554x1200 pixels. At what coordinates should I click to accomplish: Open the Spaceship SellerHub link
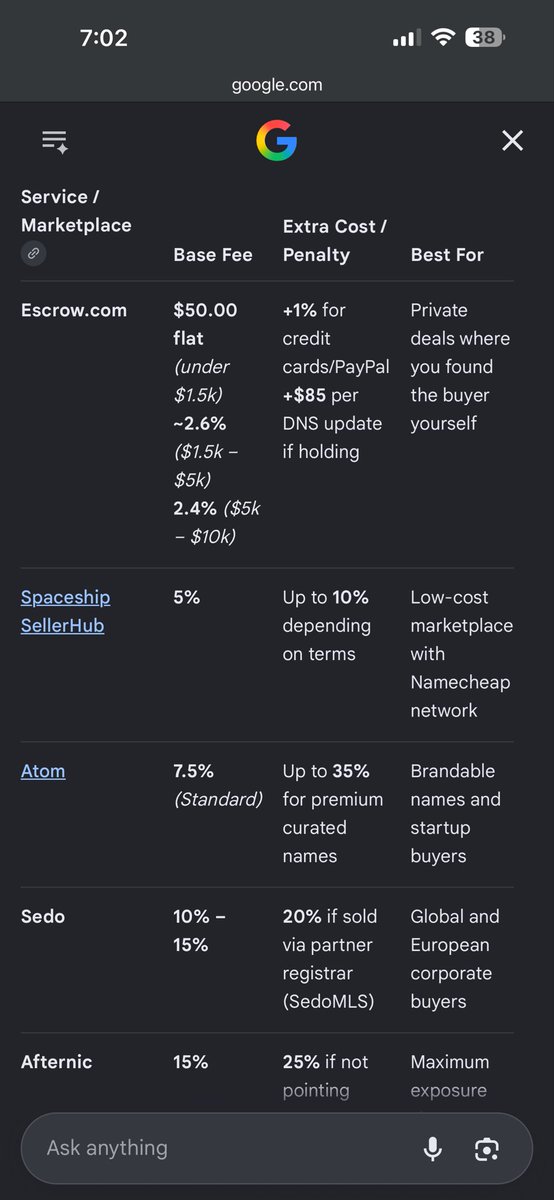coord(66,611)
